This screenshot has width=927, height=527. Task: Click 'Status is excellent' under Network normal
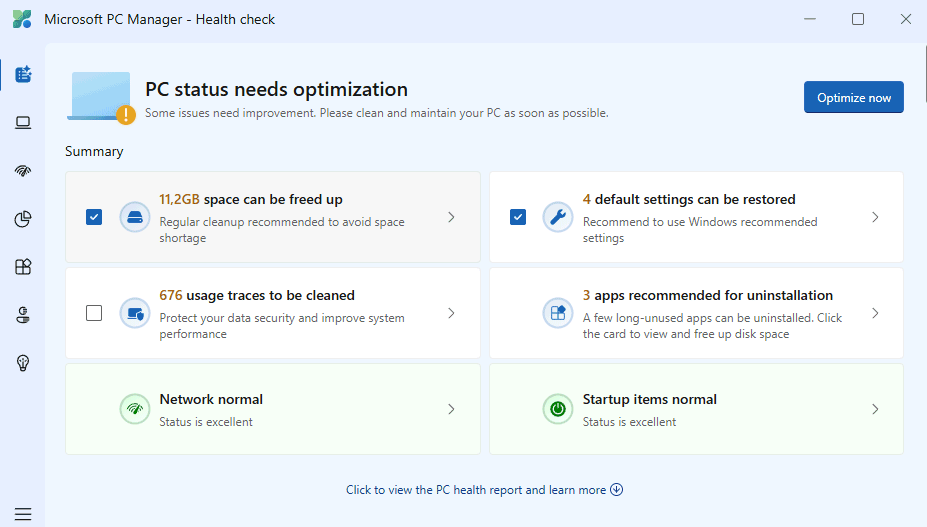[206, 422]
